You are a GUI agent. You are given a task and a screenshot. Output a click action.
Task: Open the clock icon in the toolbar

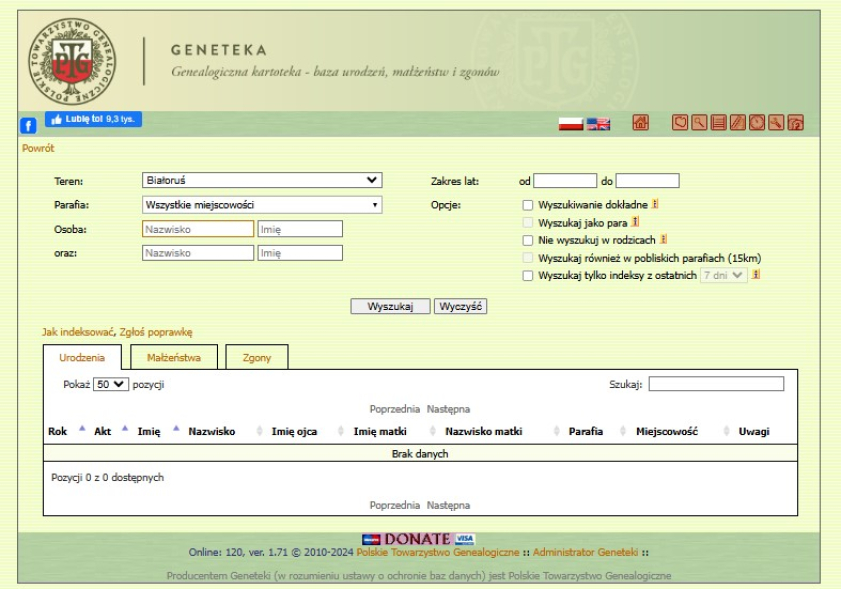tap(757, 123)
